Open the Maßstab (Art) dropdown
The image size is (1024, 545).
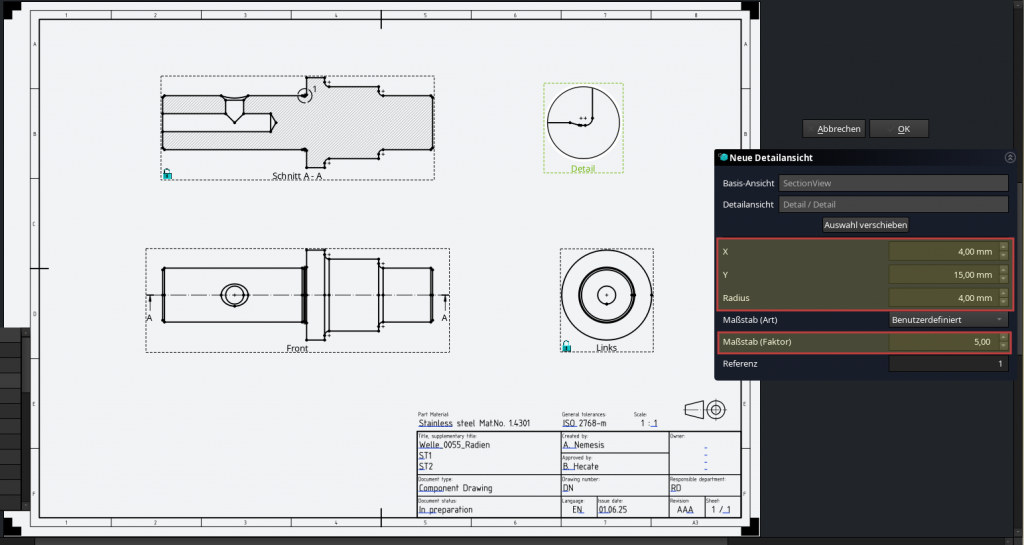click(x=948, y=319)
